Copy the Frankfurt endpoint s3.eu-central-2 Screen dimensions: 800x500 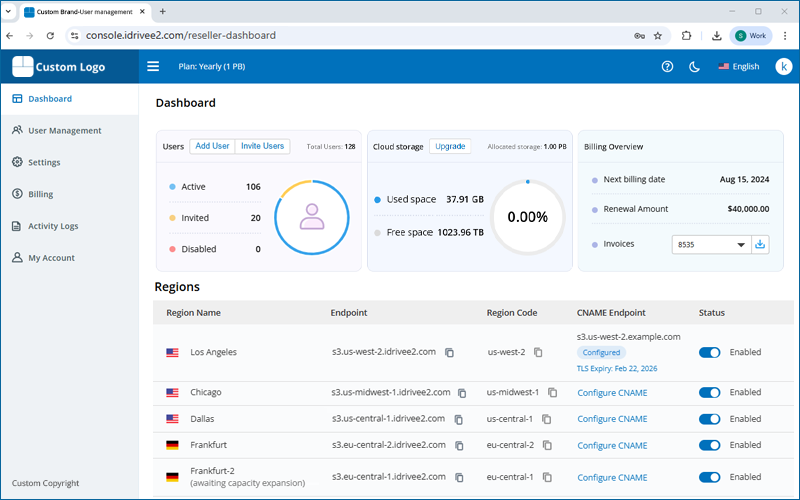pyautogui.click(x=459, y=445)
